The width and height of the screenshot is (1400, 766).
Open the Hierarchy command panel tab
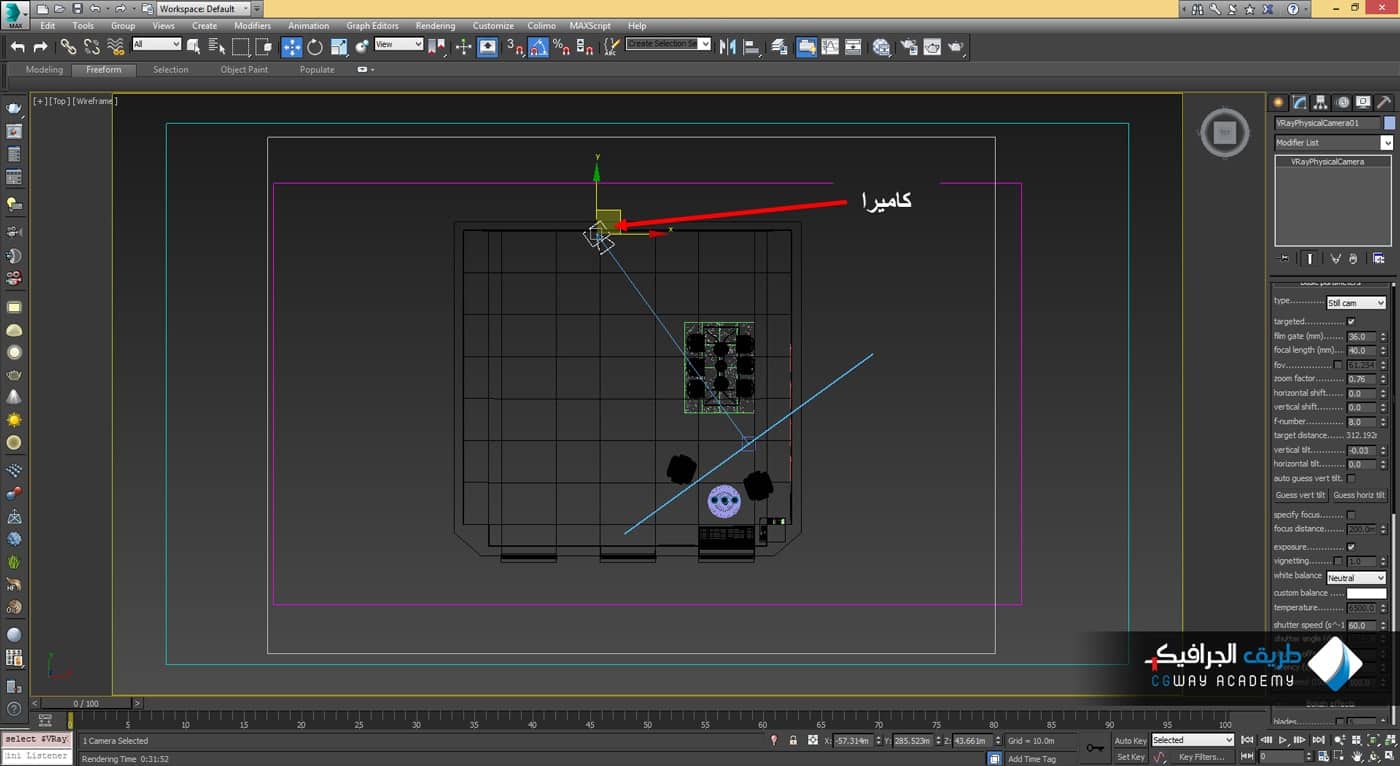click(x=1321, y=102)
